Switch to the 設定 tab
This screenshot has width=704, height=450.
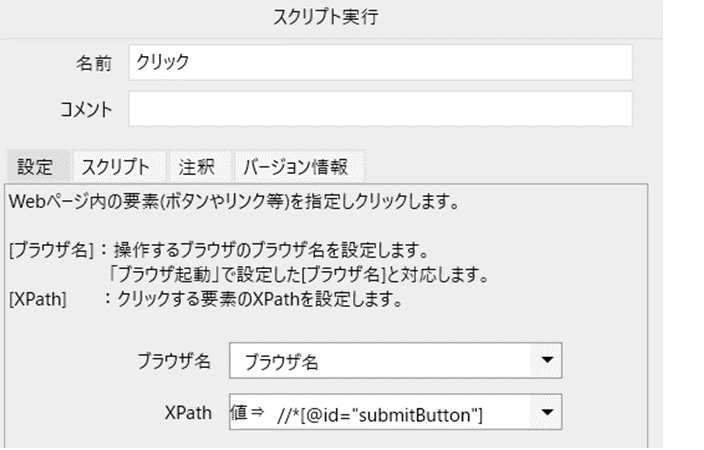tap(35, 167)
